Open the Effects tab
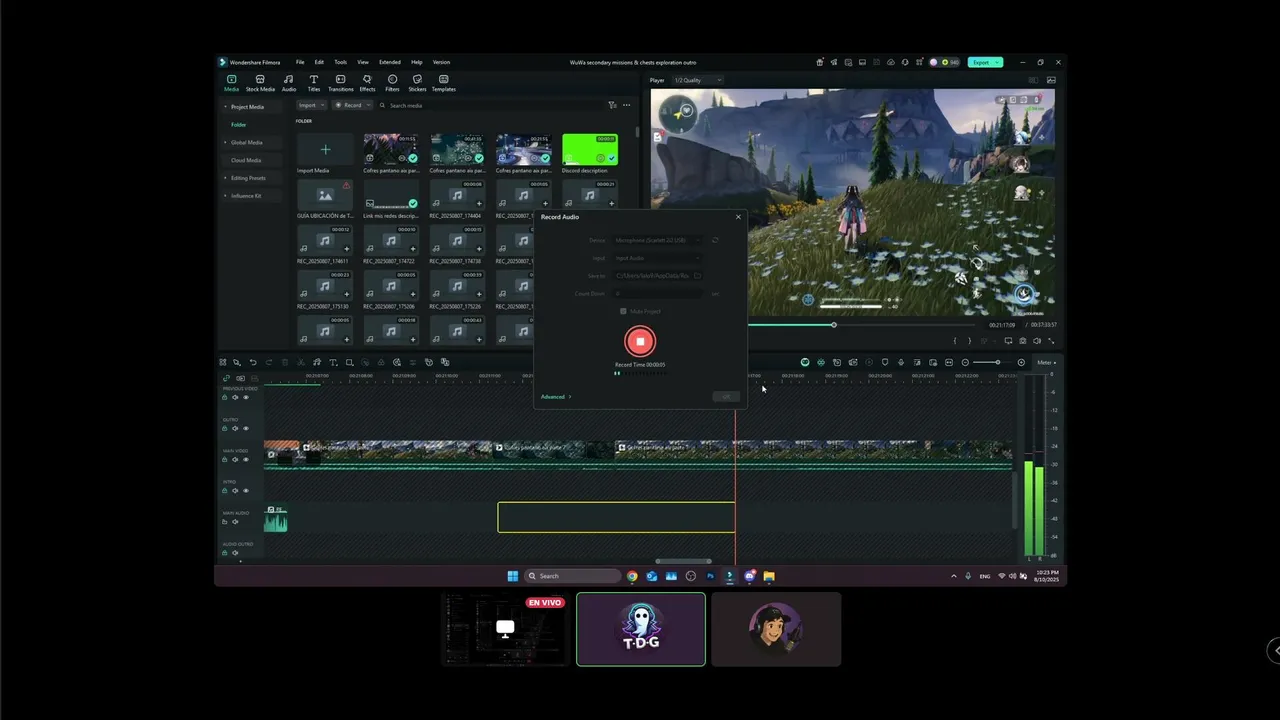1280x720 pixels. tap(367, 83)
